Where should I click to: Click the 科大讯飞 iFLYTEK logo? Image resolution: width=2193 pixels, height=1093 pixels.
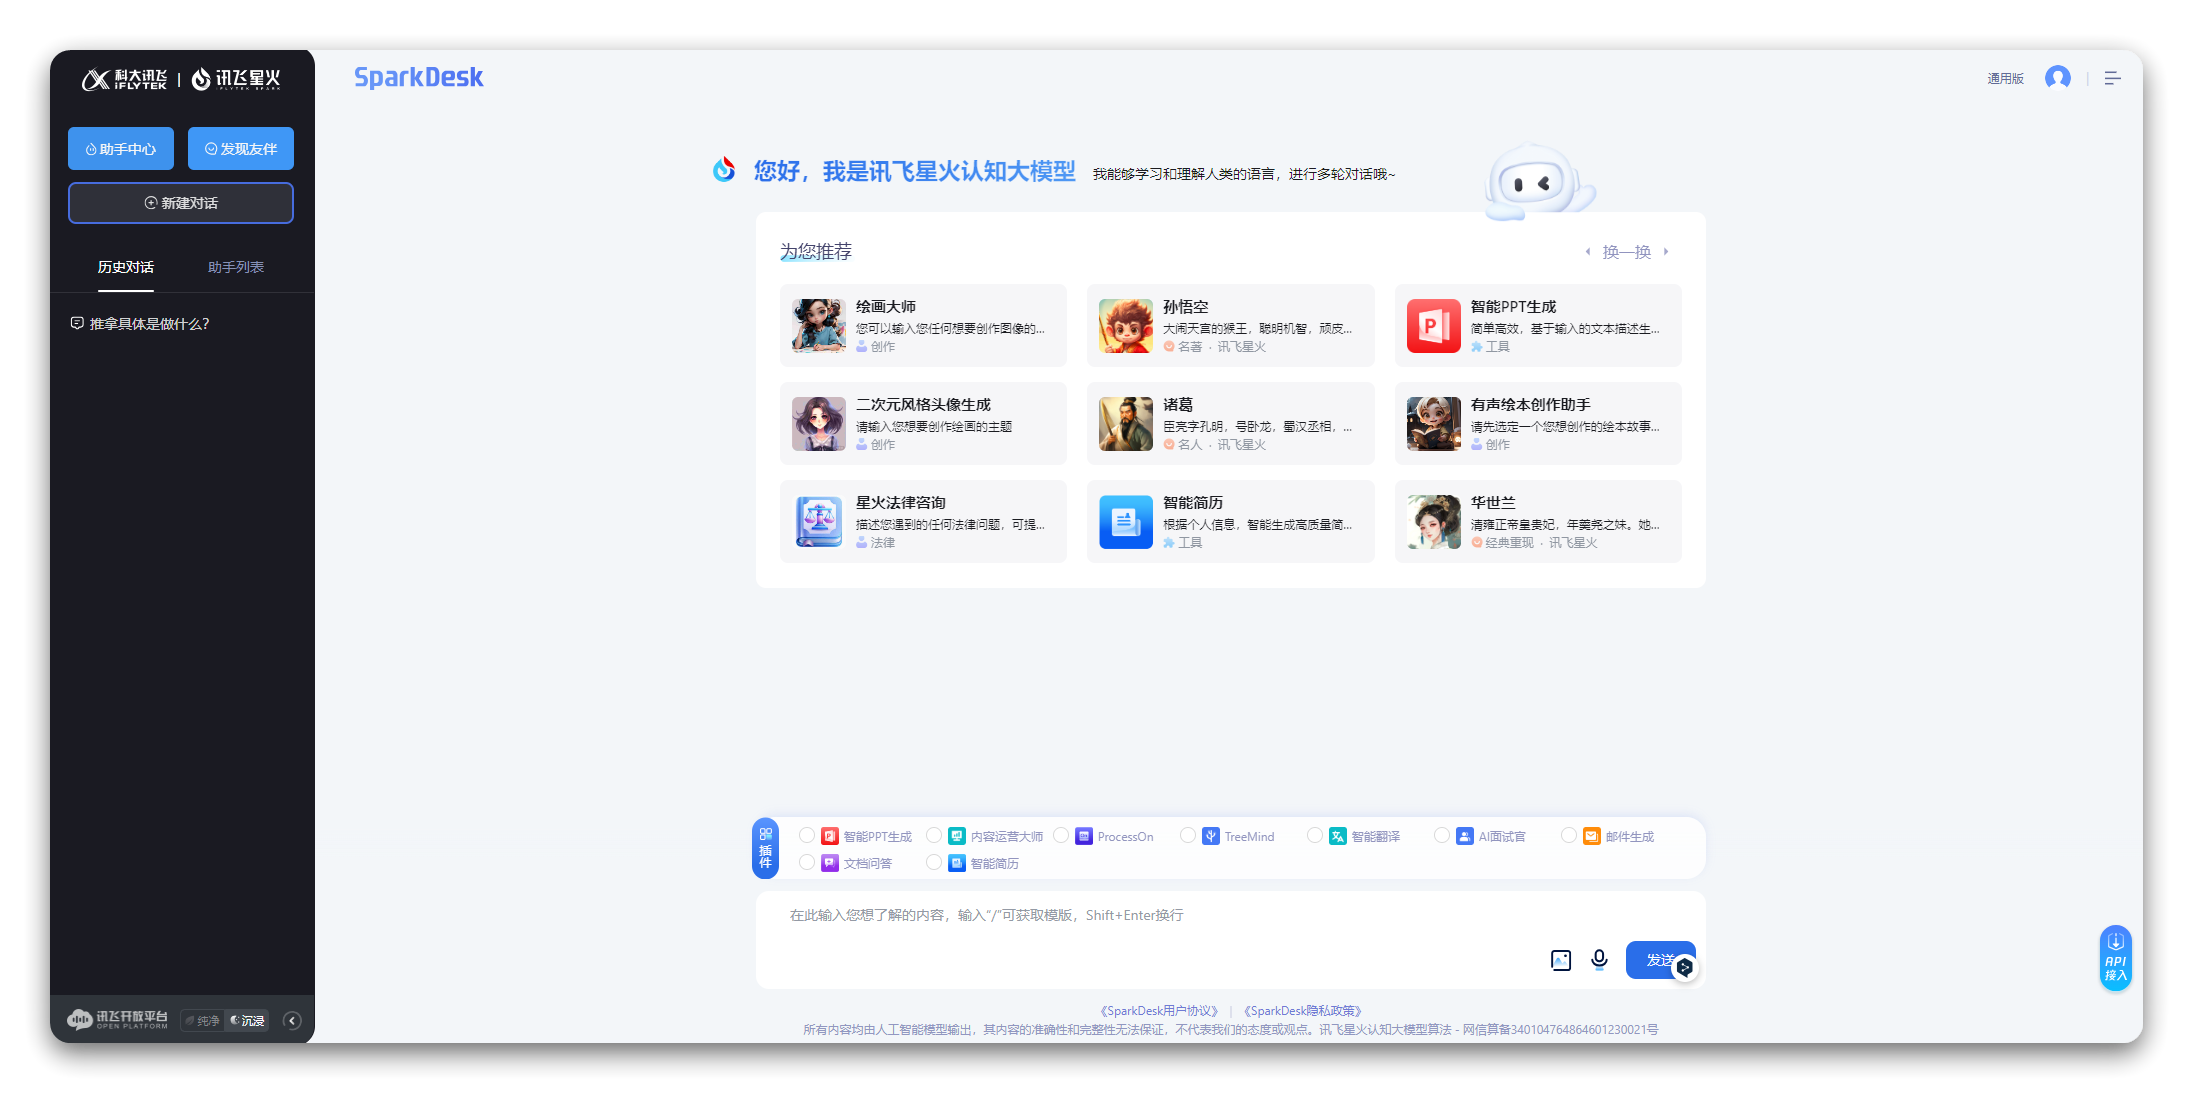coord(124,79)
